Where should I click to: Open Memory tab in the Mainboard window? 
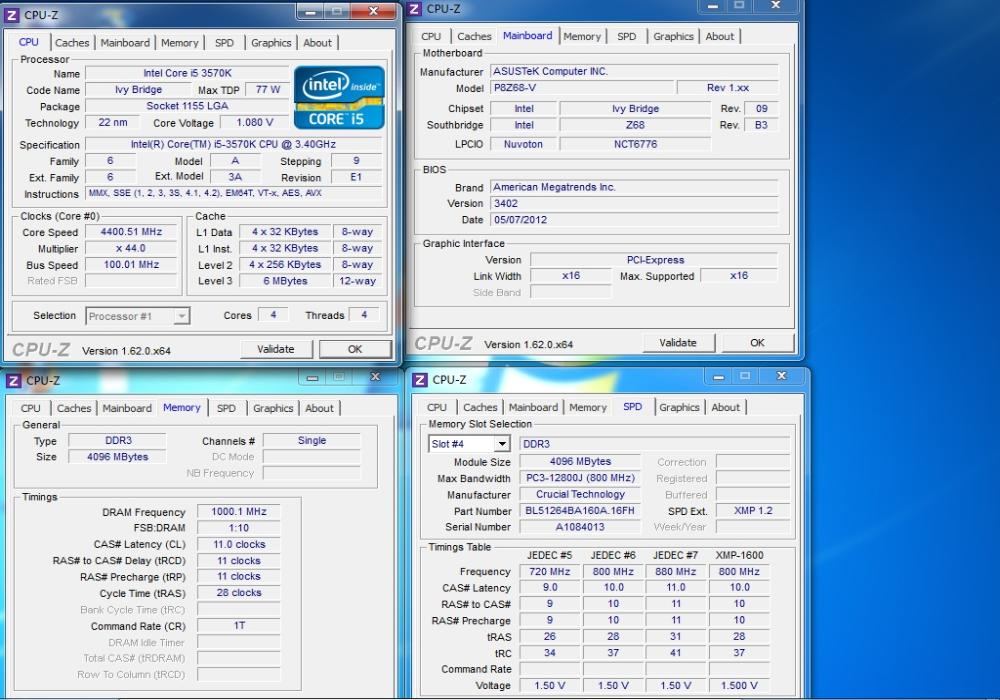point(582,36)
